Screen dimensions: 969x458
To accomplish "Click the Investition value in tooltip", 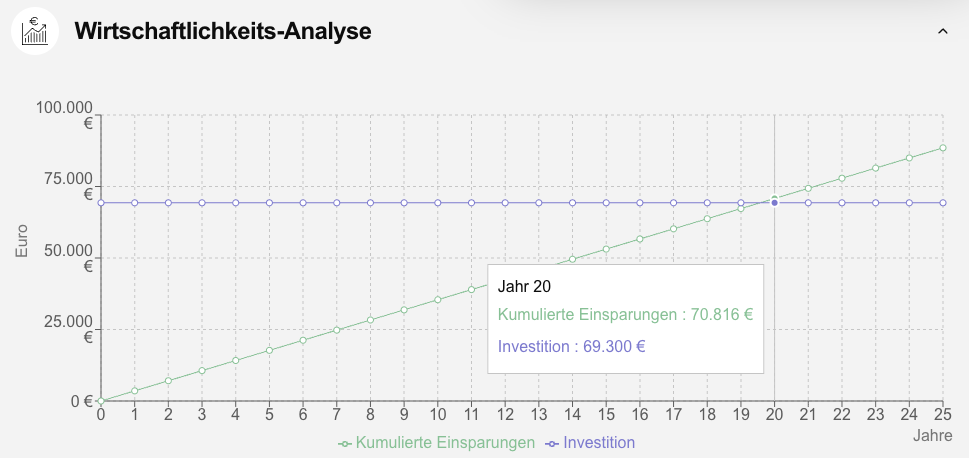I will click(x=572, y=346).
